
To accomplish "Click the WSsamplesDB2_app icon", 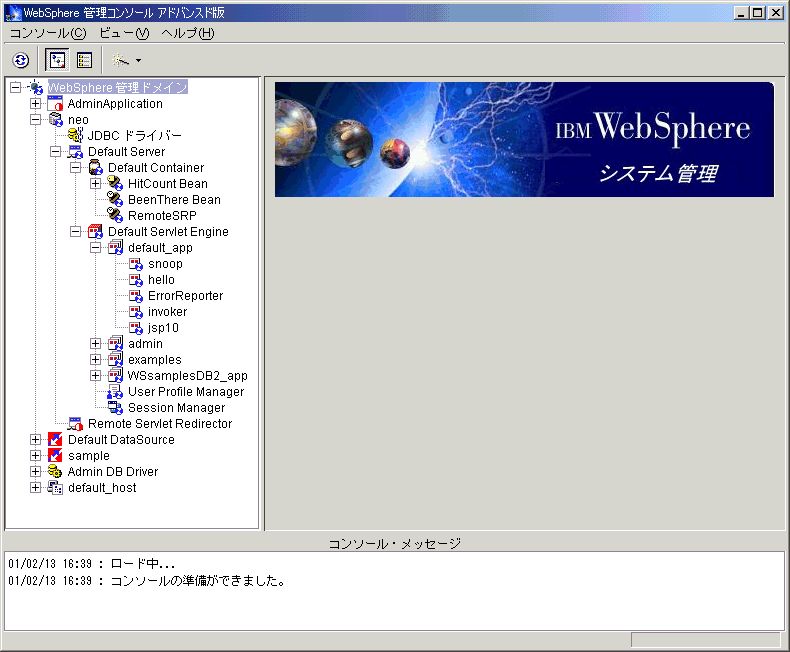I will (115, 376).
